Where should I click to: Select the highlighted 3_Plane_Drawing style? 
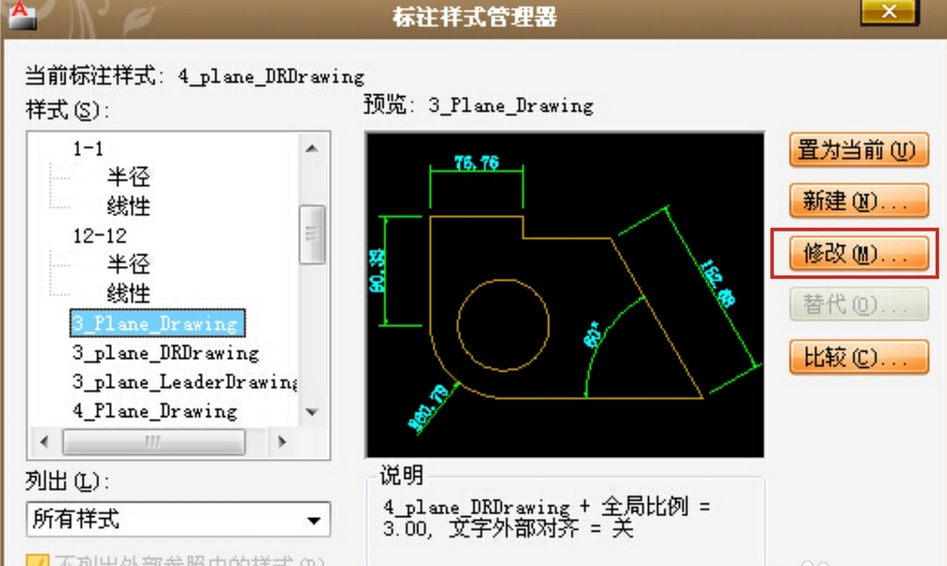pos(155,324)
